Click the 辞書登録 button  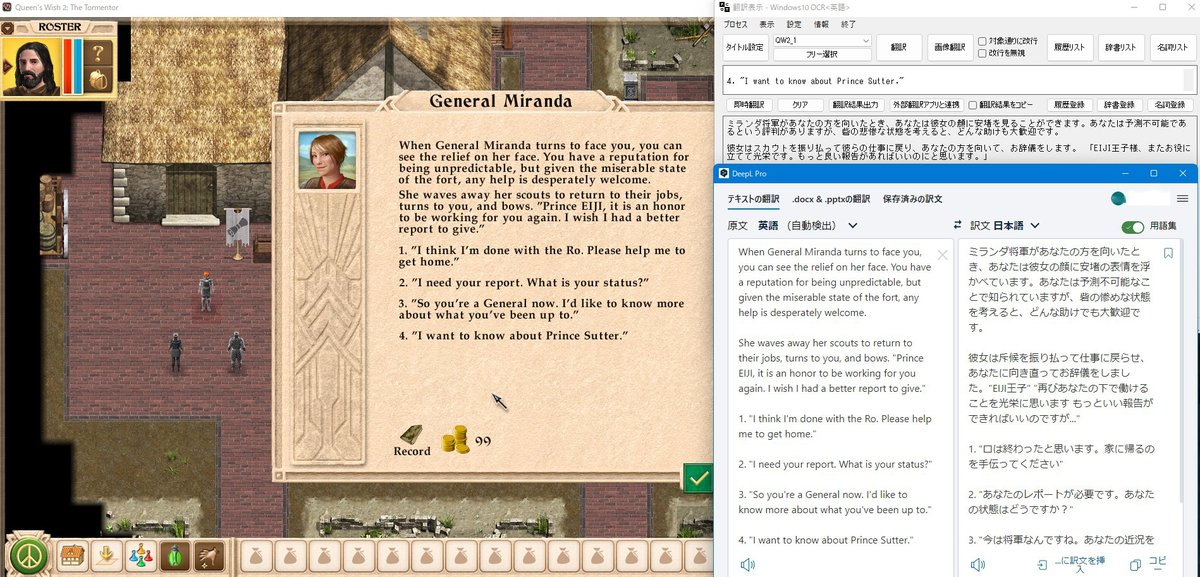(x=1119, y=104)
